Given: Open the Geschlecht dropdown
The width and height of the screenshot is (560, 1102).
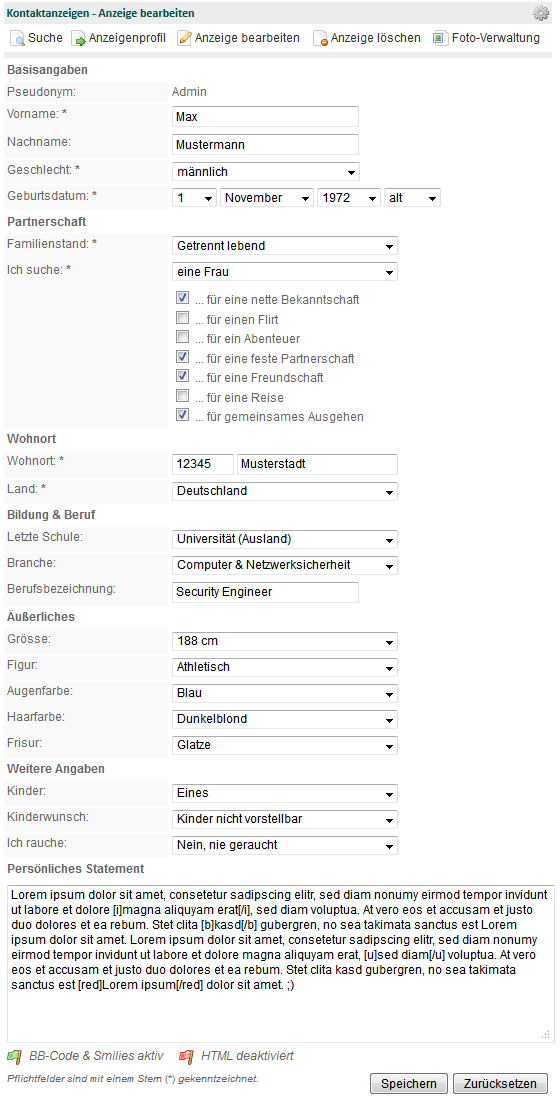Looking at the screenshot, I should coord(266,171).
